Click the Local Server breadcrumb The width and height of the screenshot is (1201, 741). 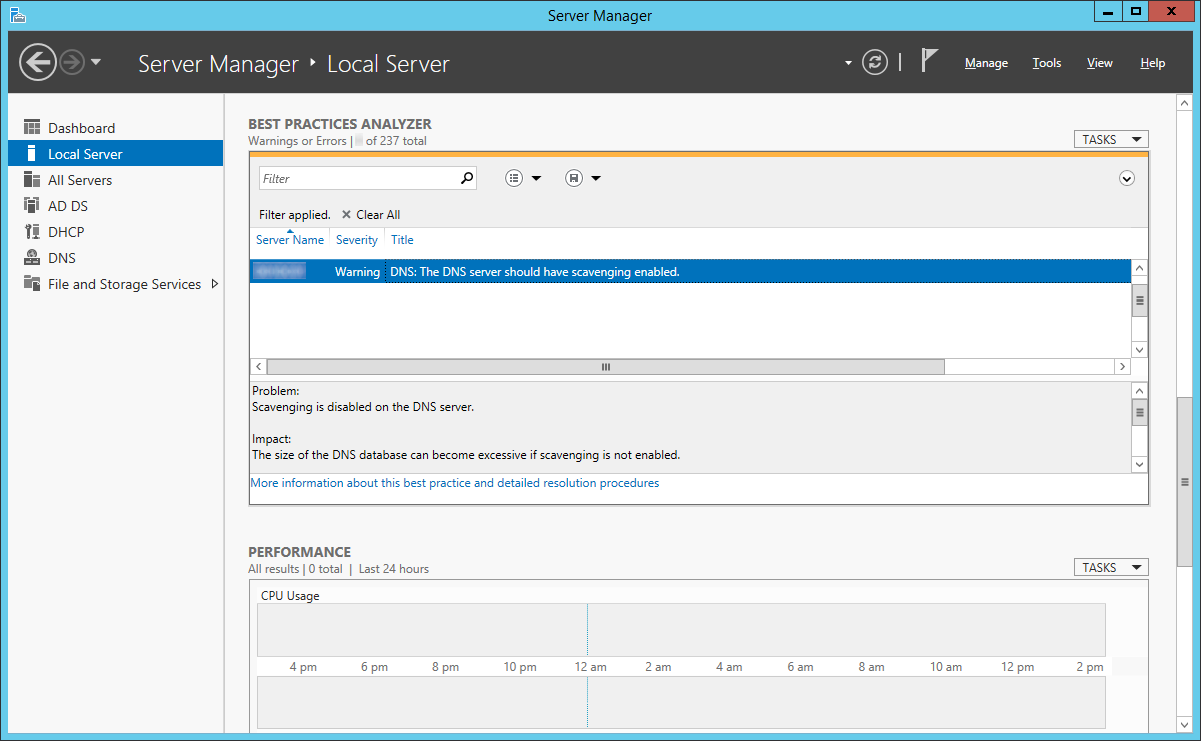(x=388, y=64)
